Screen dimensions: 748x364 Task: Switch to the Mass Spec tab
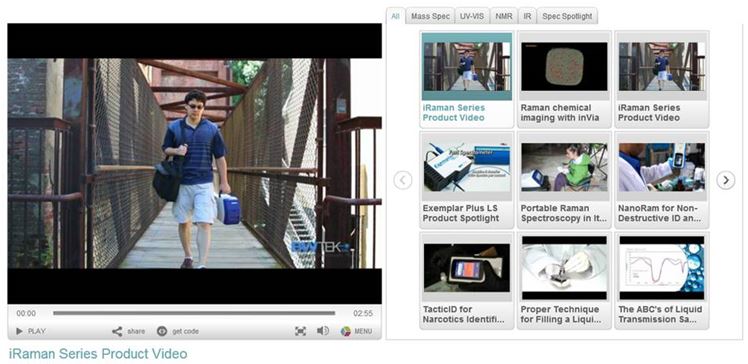point(430,16)
